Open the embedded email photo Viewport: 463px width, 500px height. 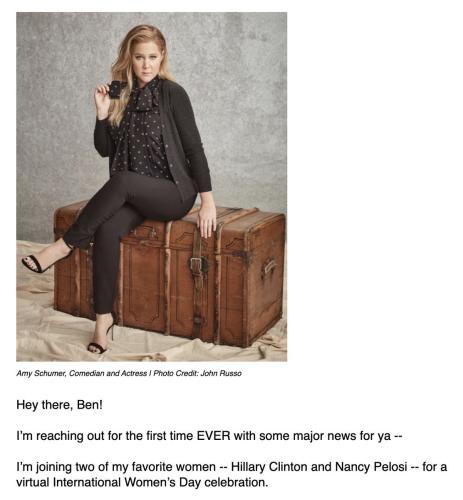pos(151,187)
